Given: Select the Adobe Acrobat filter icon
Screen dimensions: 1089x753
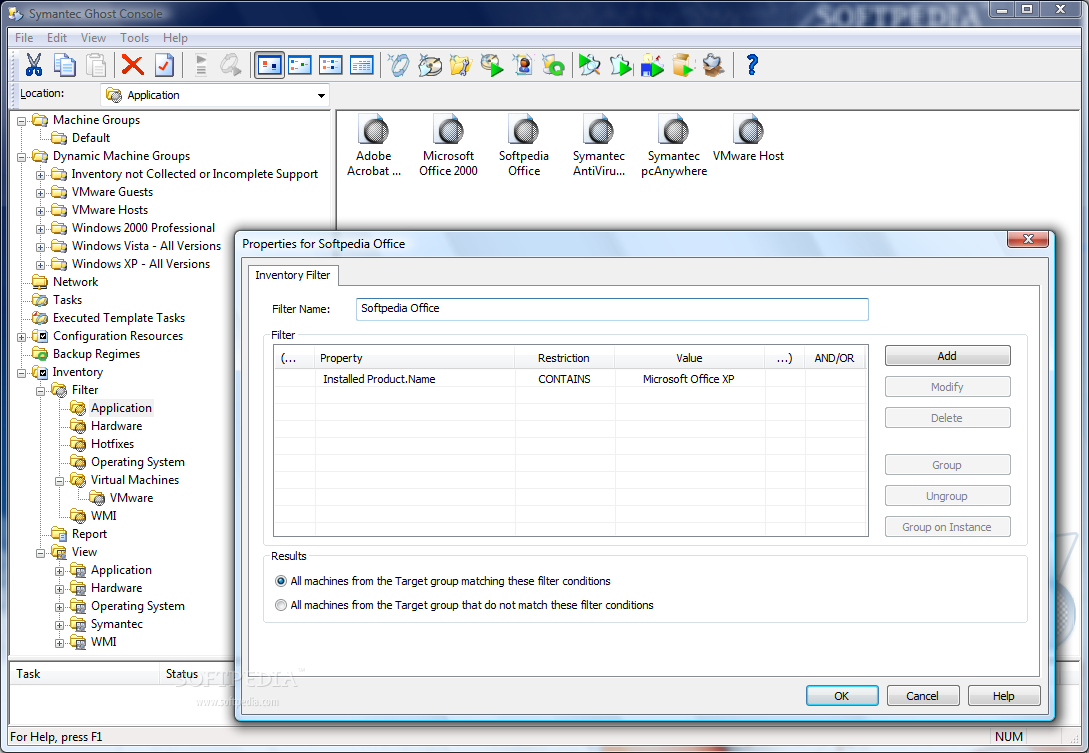Looking at the screenshot, I should tap(374, 146).
